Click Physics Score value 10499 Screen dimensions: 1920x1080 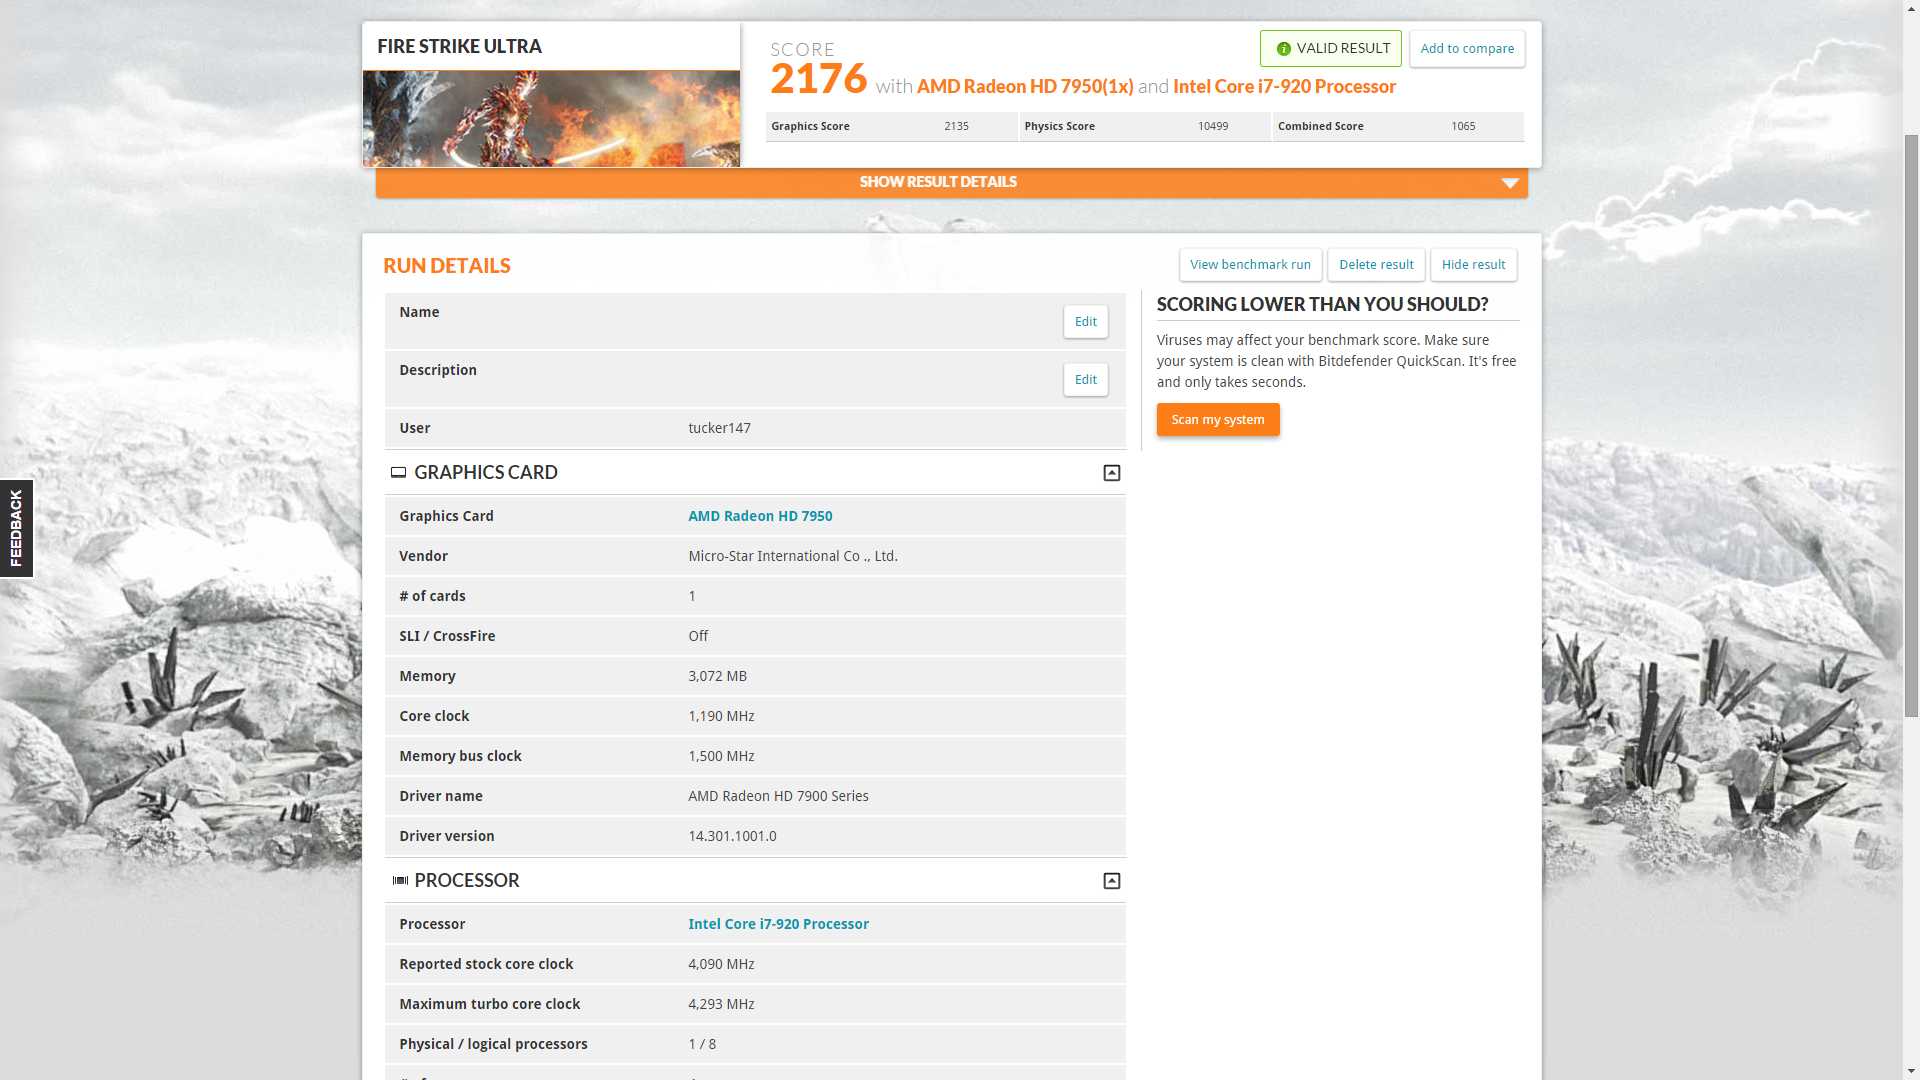click(1213, 127)
